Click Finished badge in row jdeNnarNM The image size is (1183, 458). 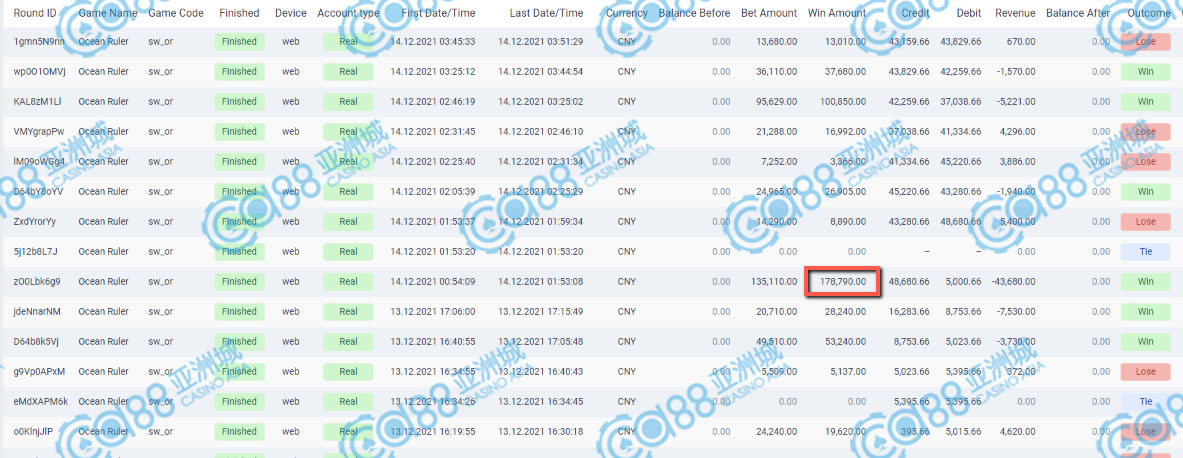click(x=239, y=311)
